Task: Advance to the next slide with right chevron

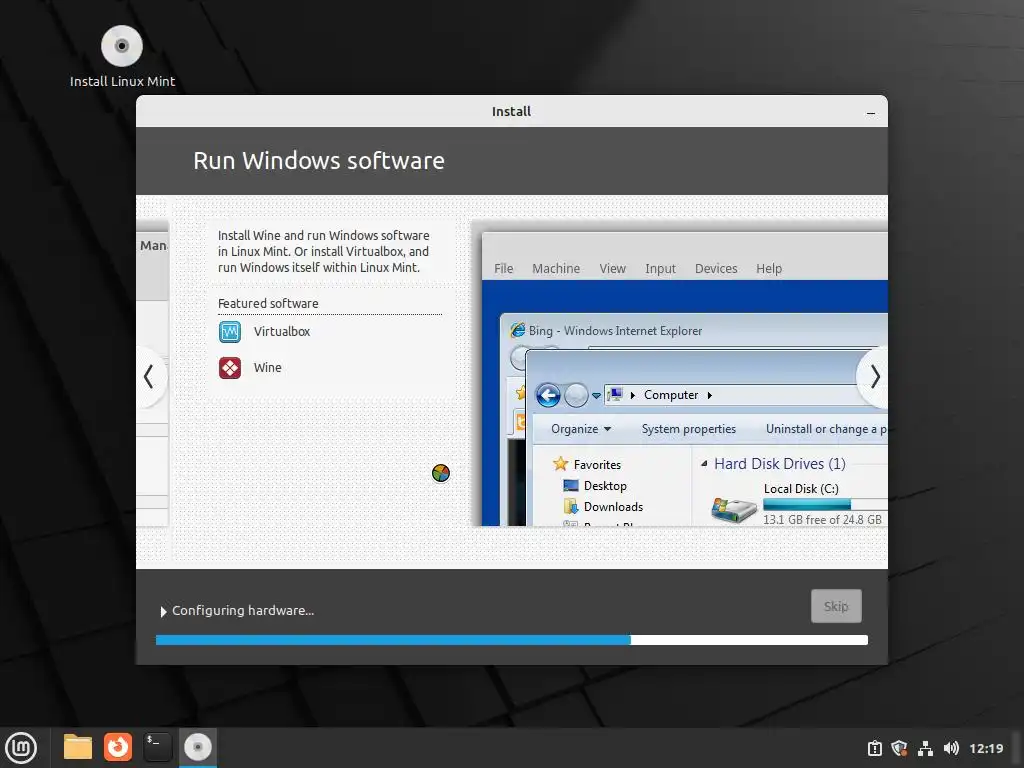Action: tap(874, 377)
